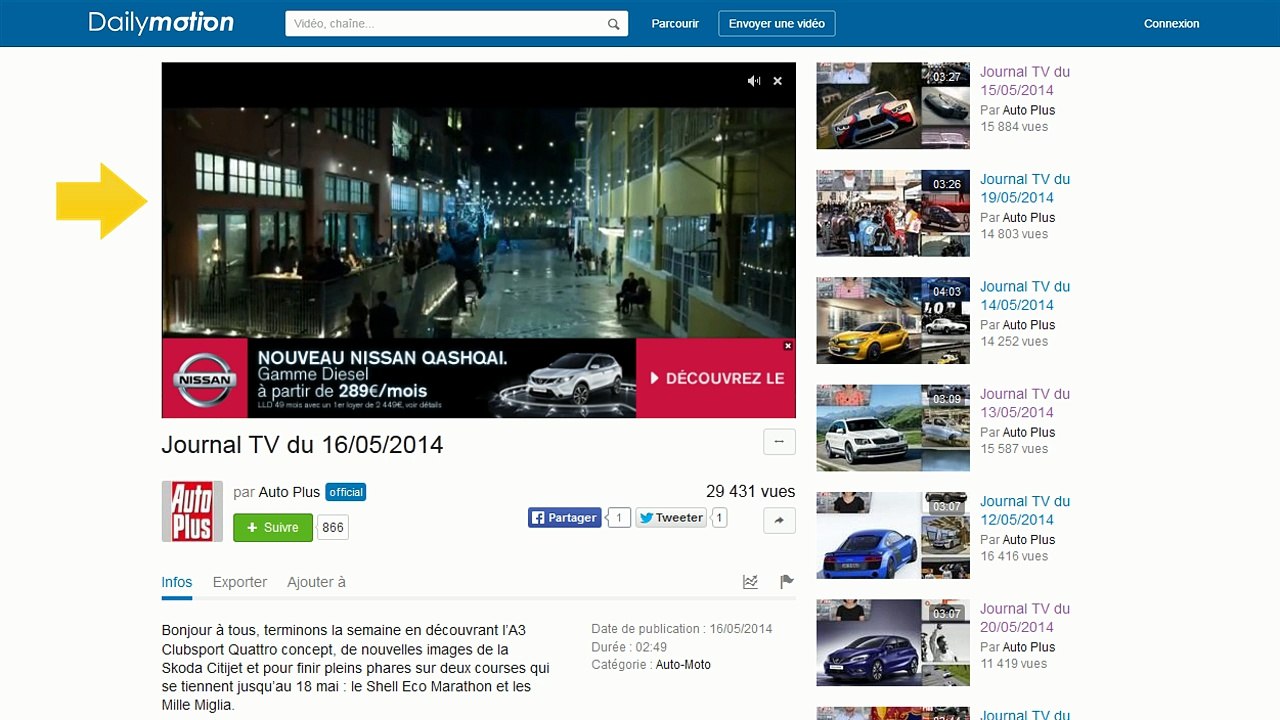1280x720 pixels.
Task: Click the Twitter share count 1
Action: pos(719,517)
